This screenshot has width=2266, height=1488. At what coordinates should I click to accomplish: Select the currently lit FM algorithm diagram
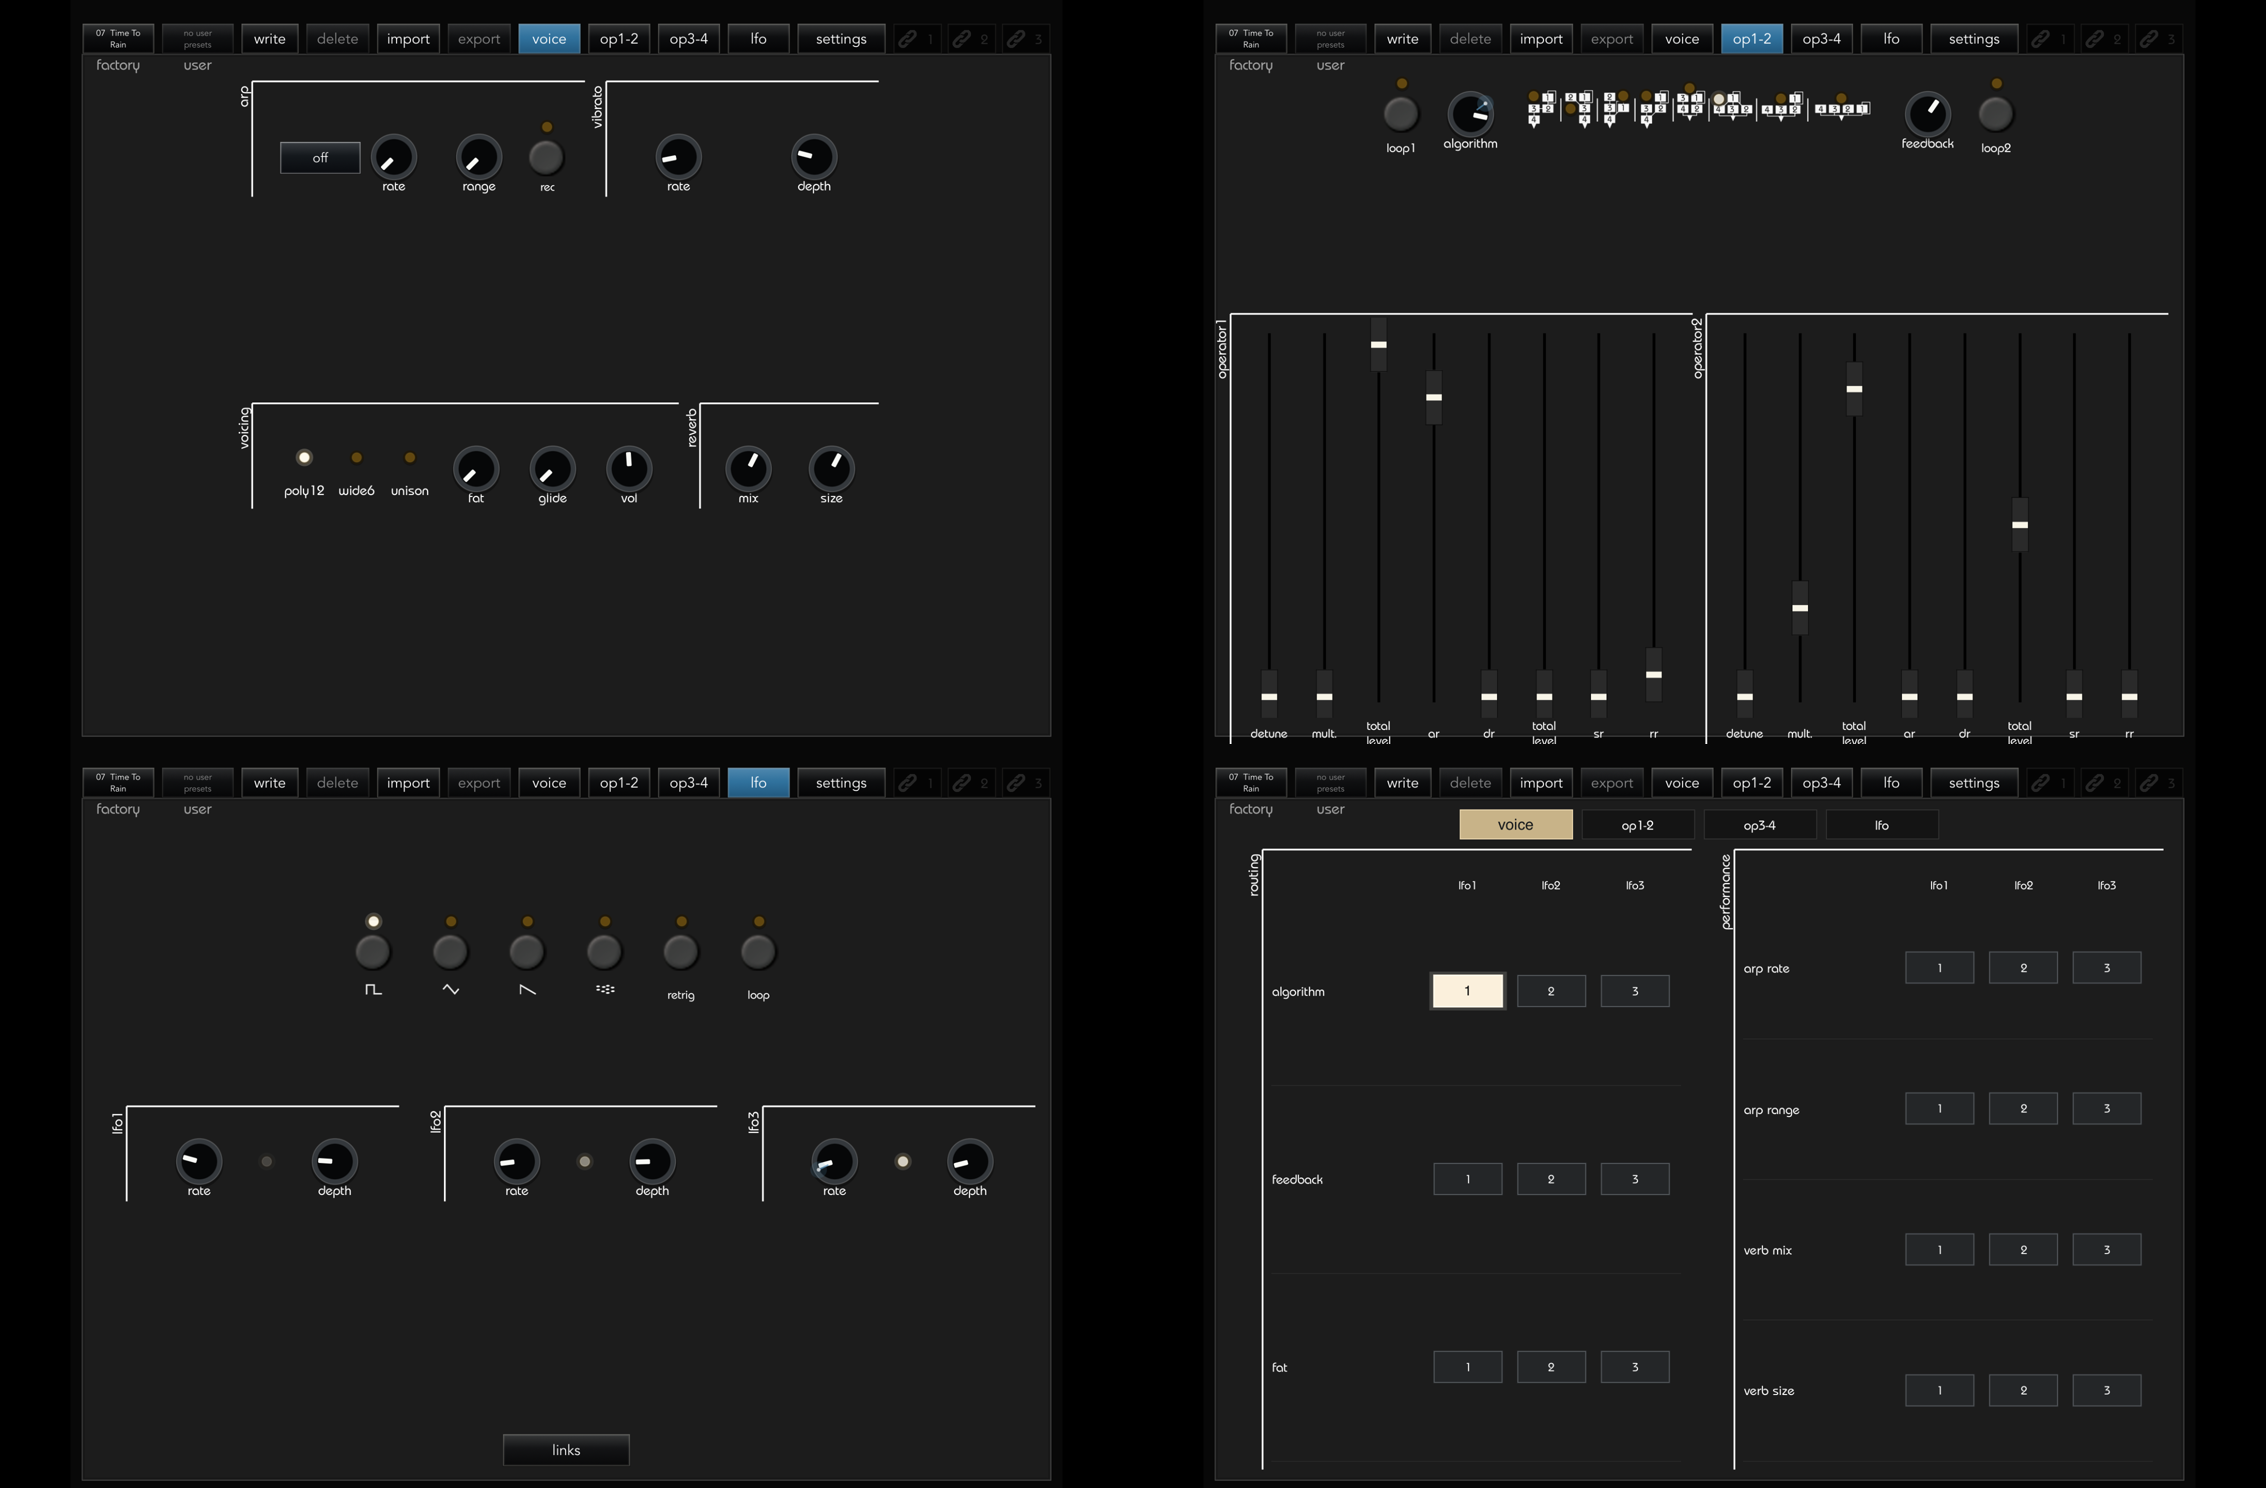tap(1732, 106)
